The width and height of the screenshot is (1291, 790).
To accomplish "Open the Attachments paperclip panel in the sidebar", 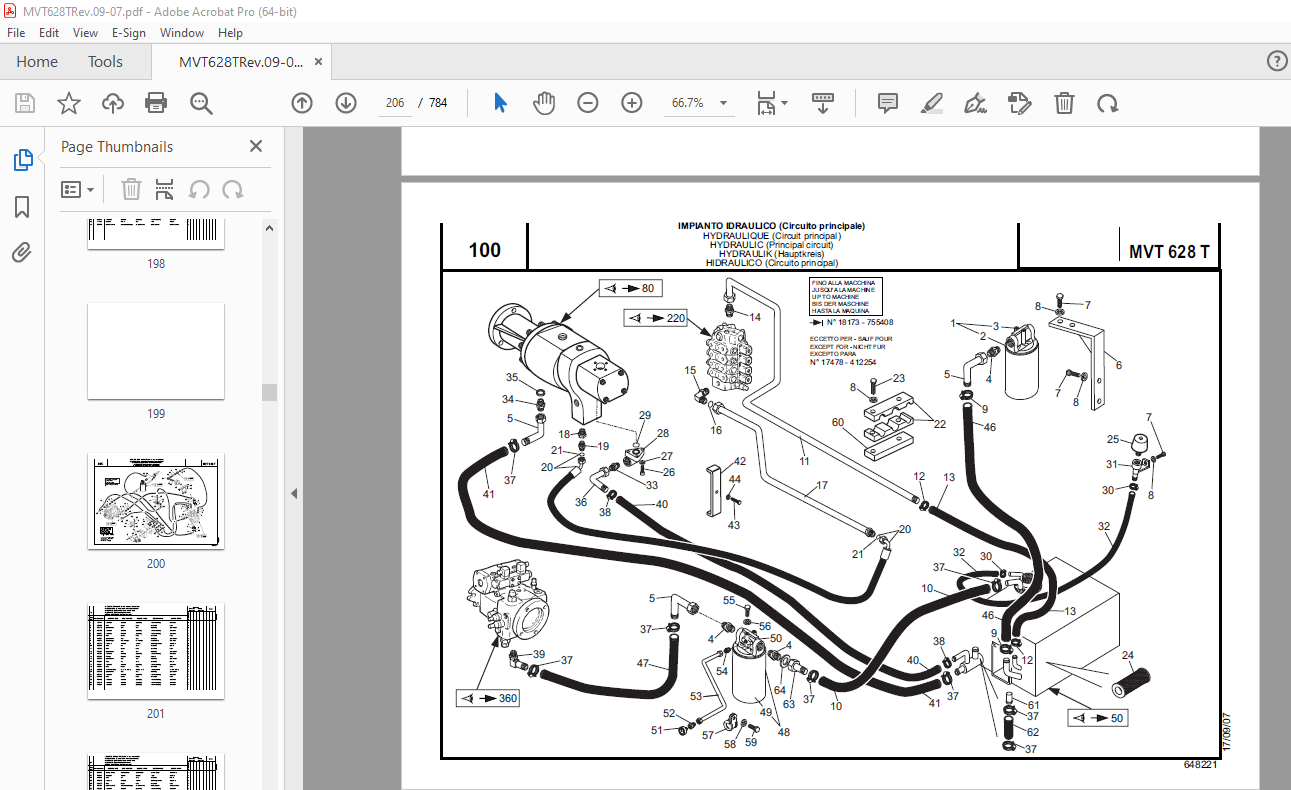I will pos(22,252).
